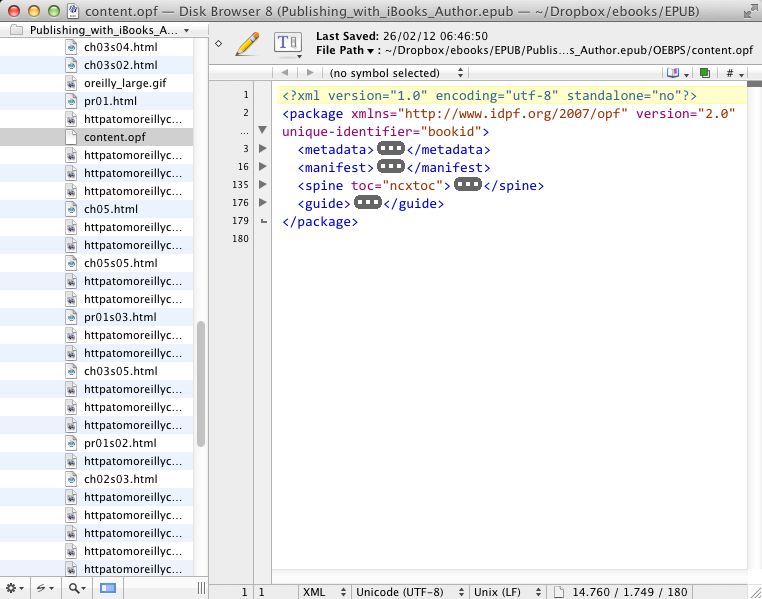Screen dimensions: 762x599
Task: Click the unique-identifier="bookid" attribute text
Action: pyautogui.click(x=381, y=132)
